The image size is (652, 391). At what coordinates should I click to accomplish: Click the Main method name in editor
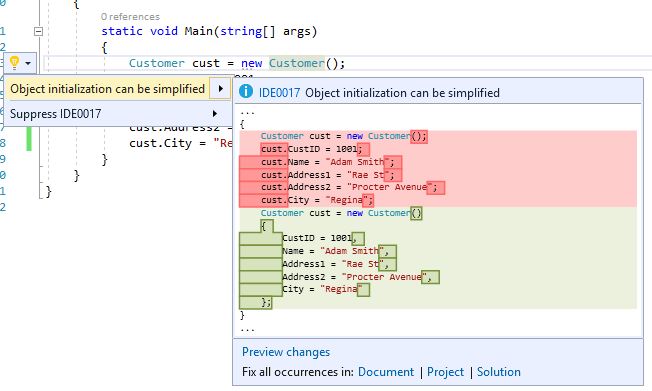tap(199, 31)
